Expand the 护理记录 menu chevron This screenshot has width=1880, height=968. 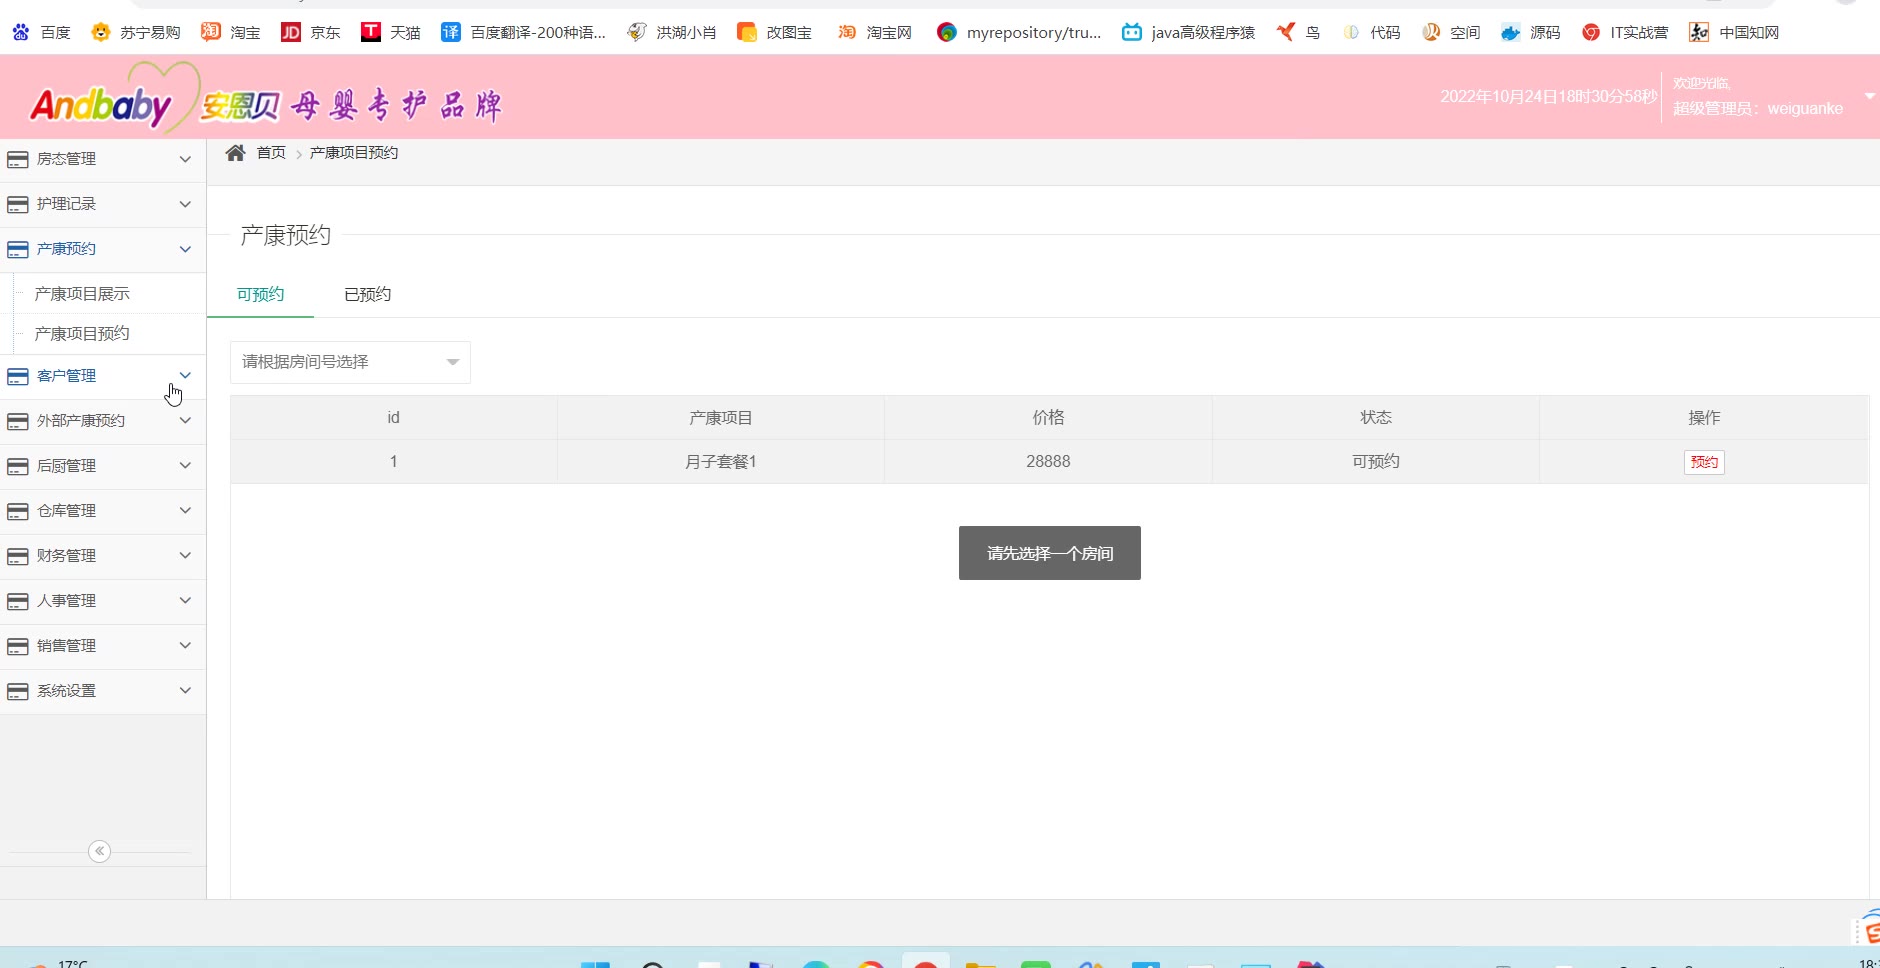[185, 204]
